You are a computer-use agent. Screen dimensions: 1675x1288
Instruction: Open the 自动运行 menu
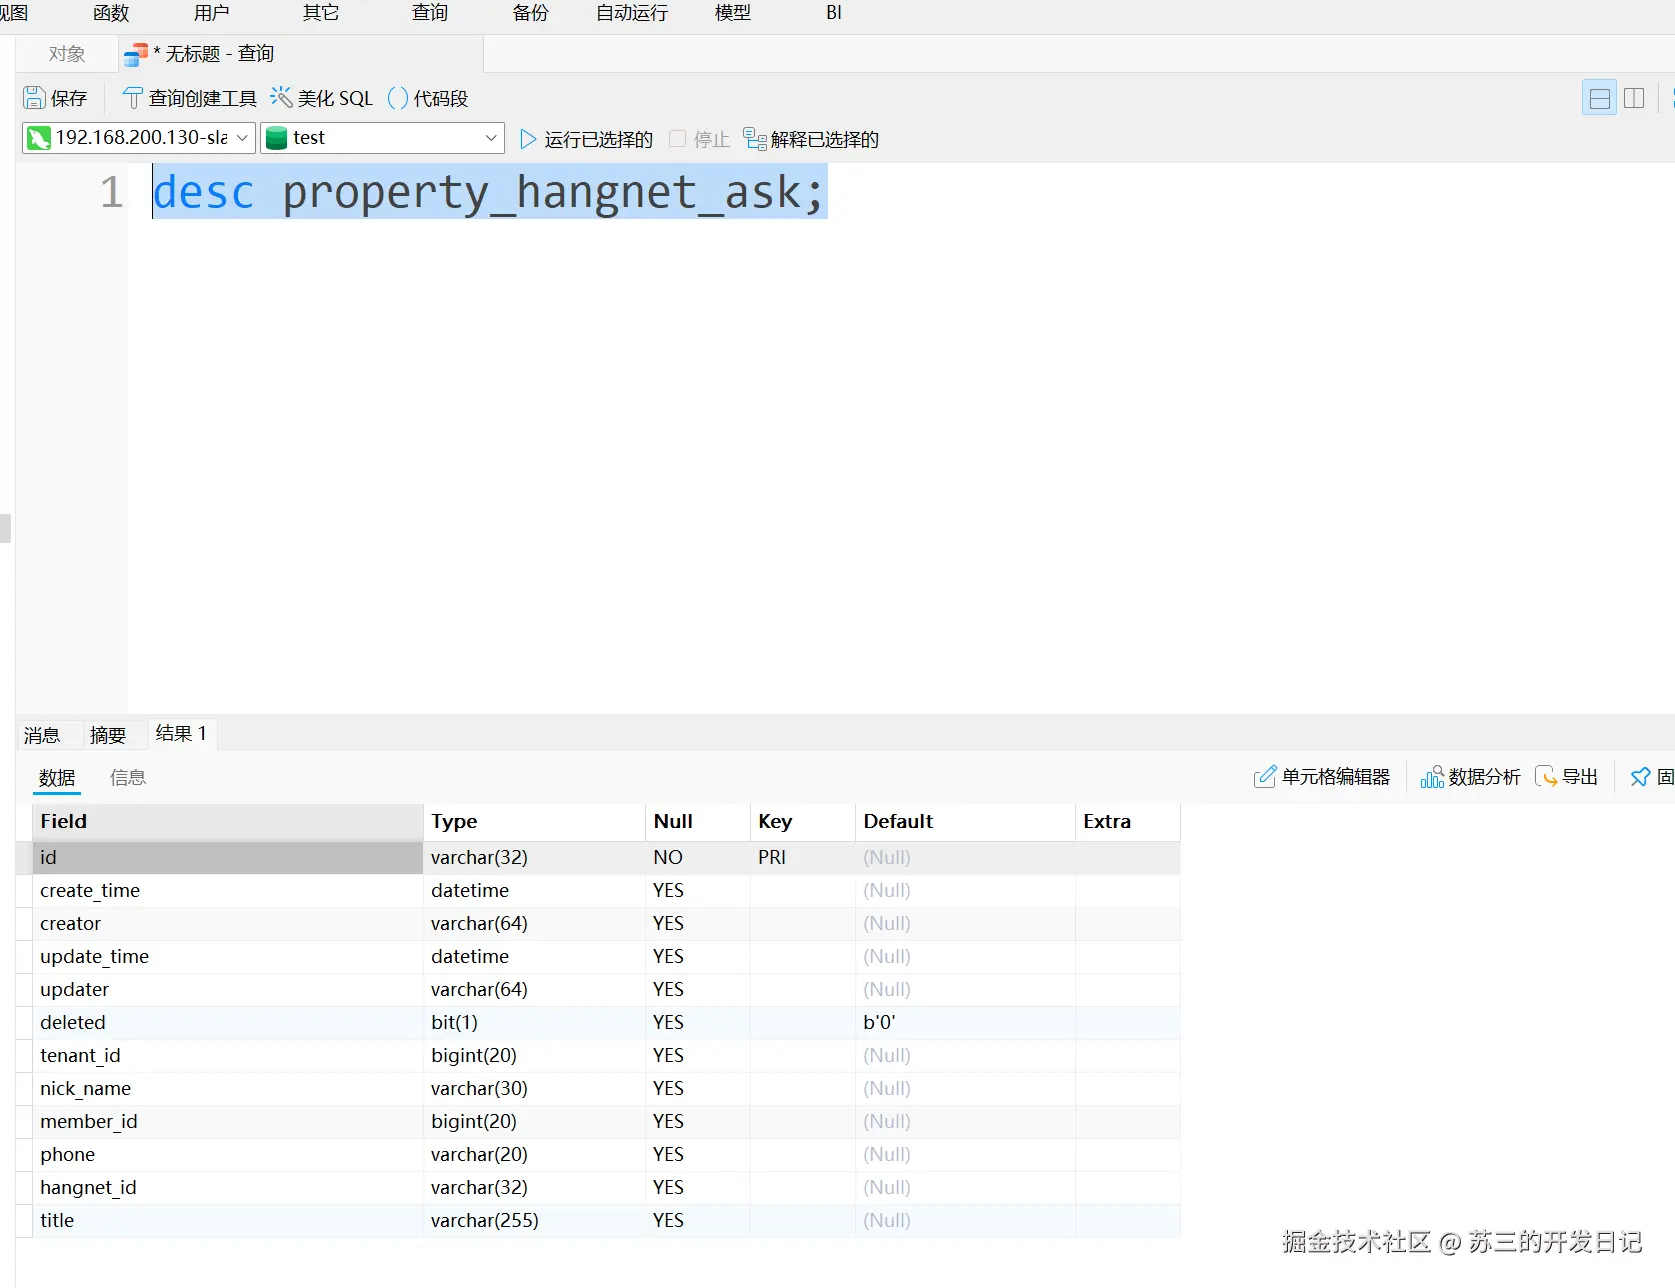[632, 13]
